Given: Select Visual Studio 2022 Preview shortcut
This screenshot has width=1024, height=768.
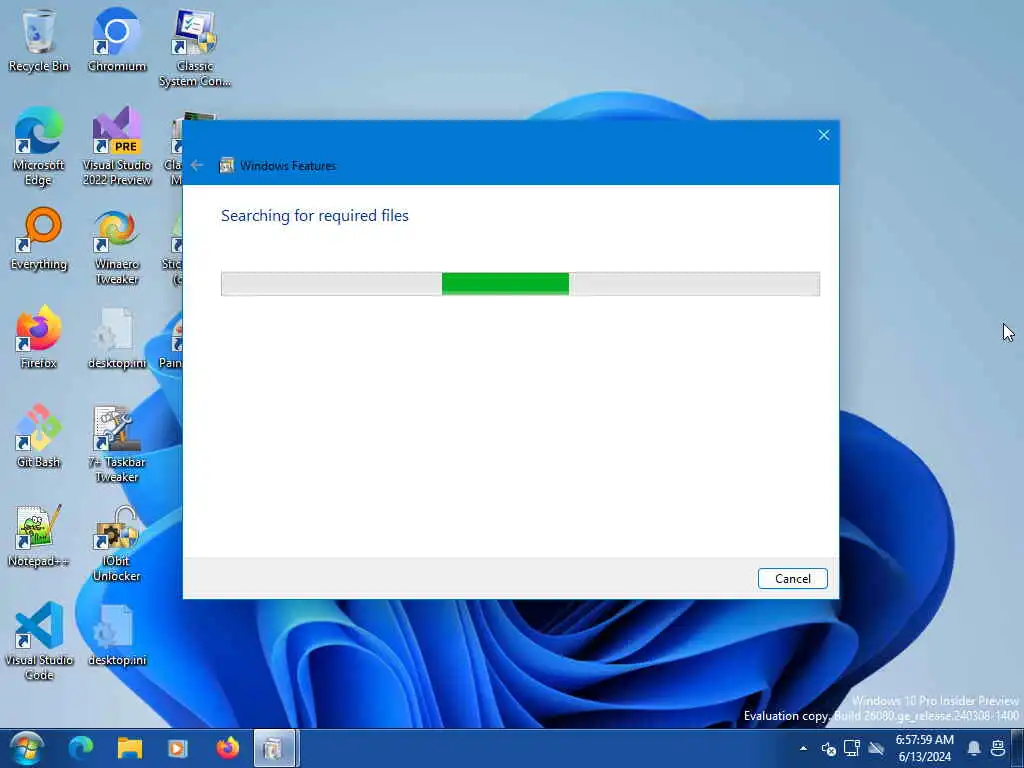Looking at the screenshot, I should (x=117, y=148).
